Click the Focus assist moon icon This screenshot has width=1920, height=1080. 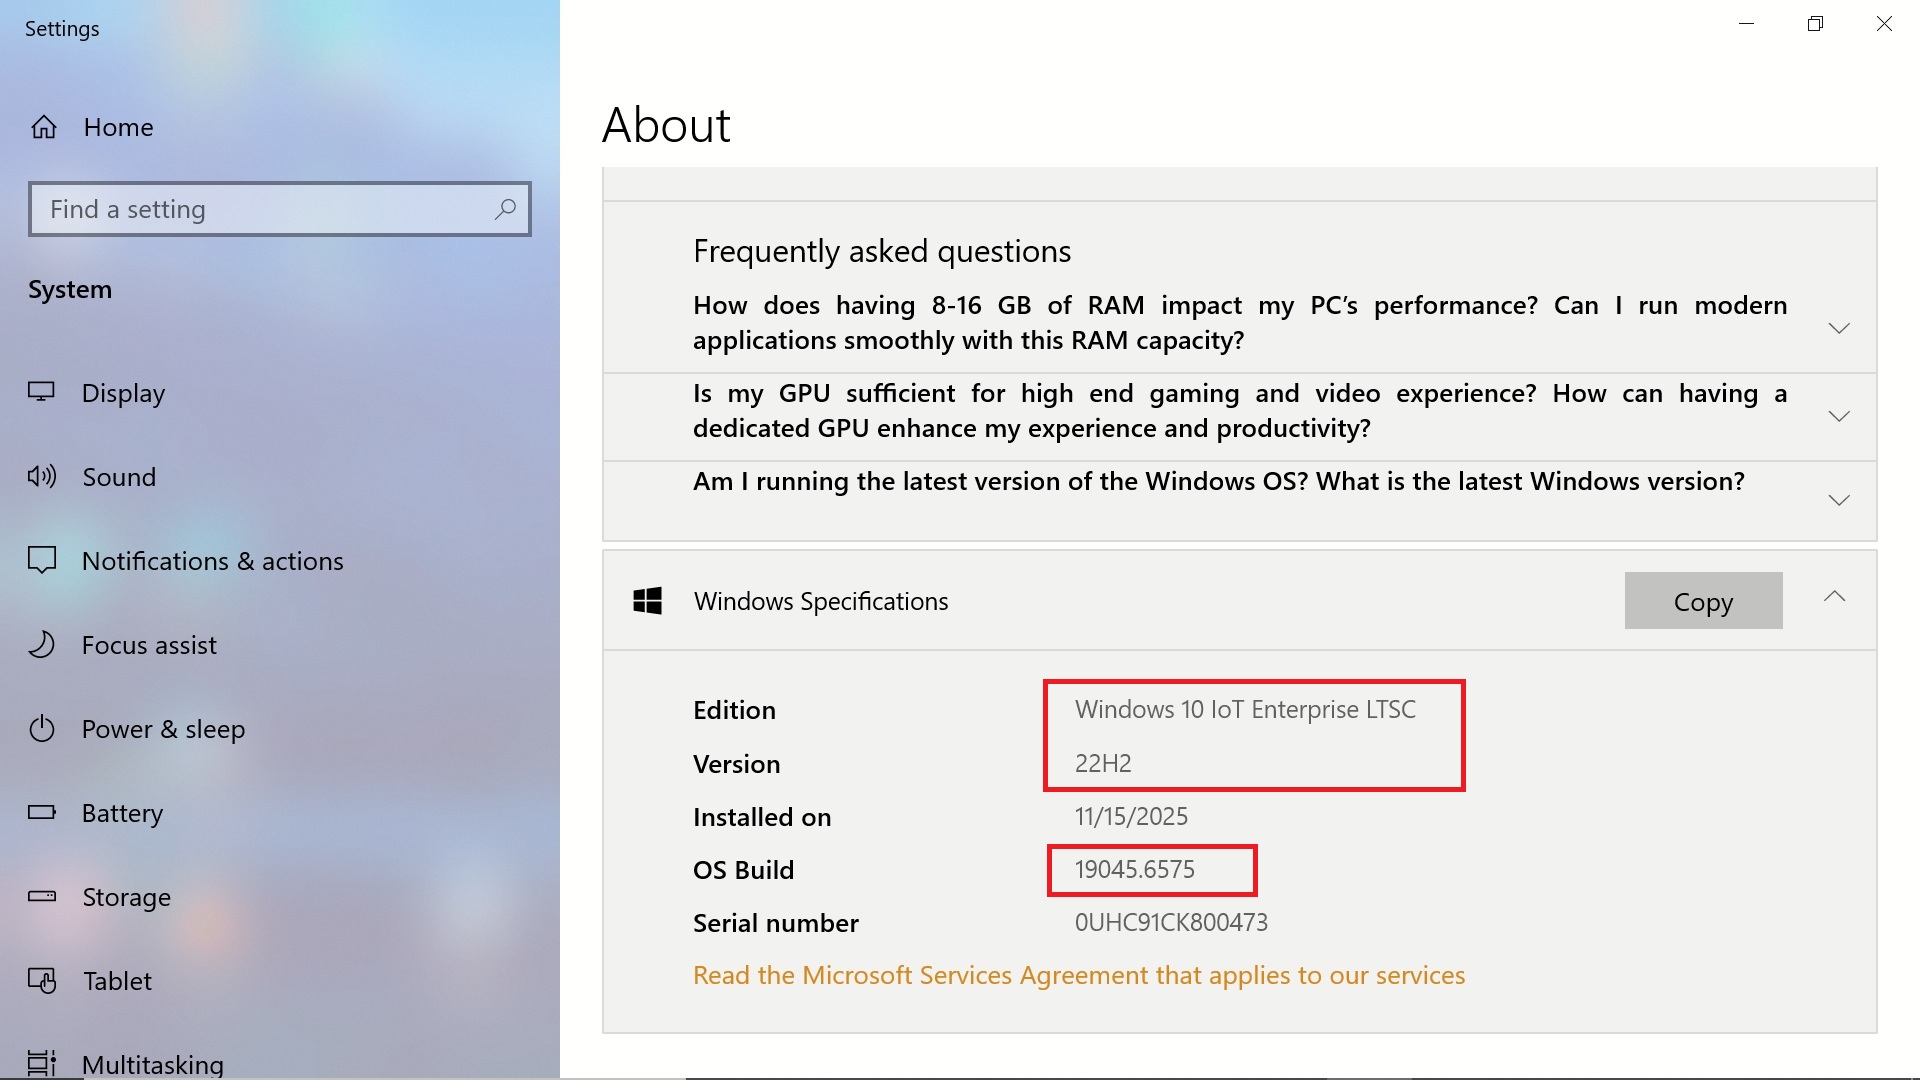(41, 644)
